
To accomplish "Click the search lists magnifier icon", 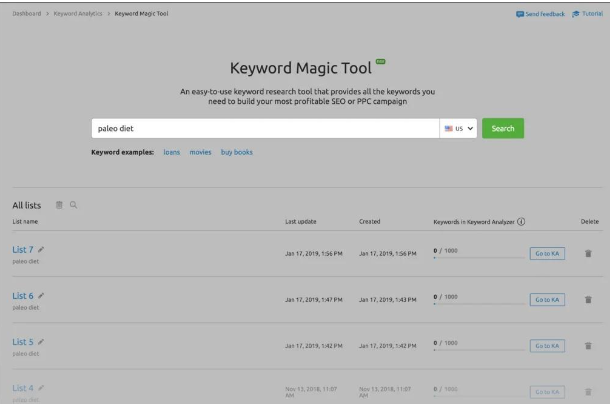I will coord(73,205).
